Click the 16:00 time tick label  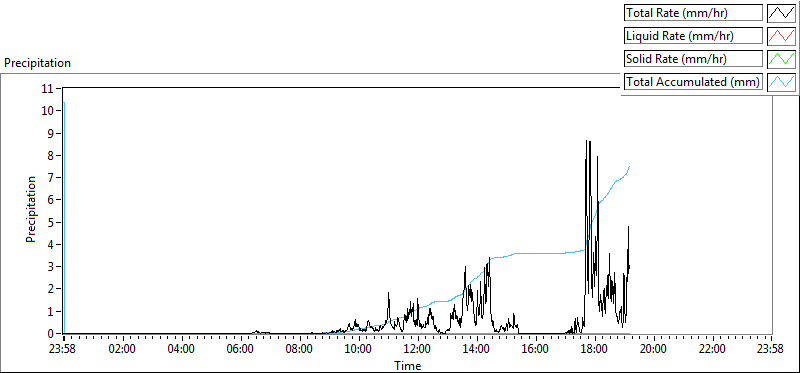(x=536, y=350)
